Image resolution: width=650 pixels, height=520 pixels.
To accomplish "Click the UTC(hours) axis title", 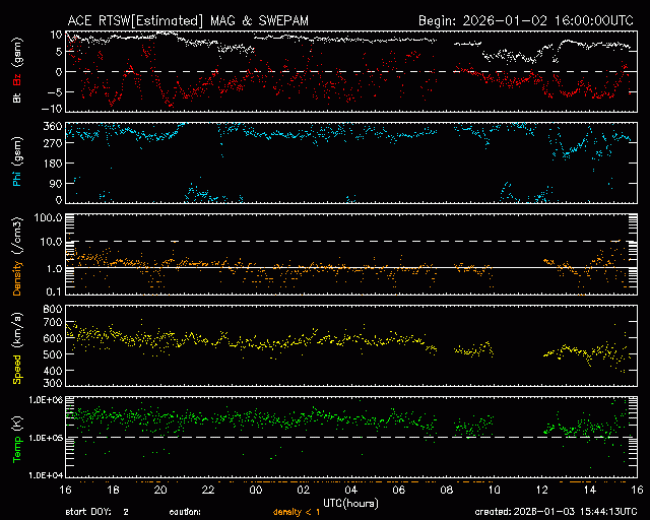I will tap(351, 503).
